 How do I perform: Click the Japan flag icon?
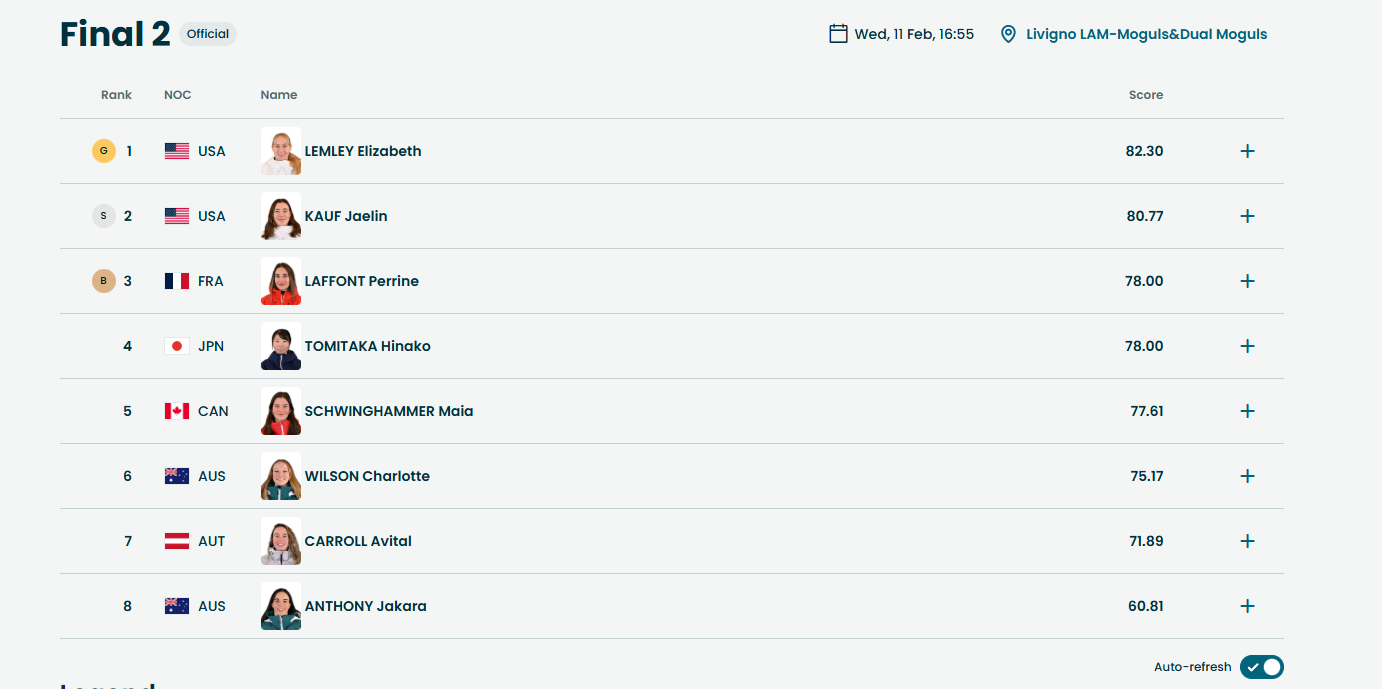[x=177, y=346]
